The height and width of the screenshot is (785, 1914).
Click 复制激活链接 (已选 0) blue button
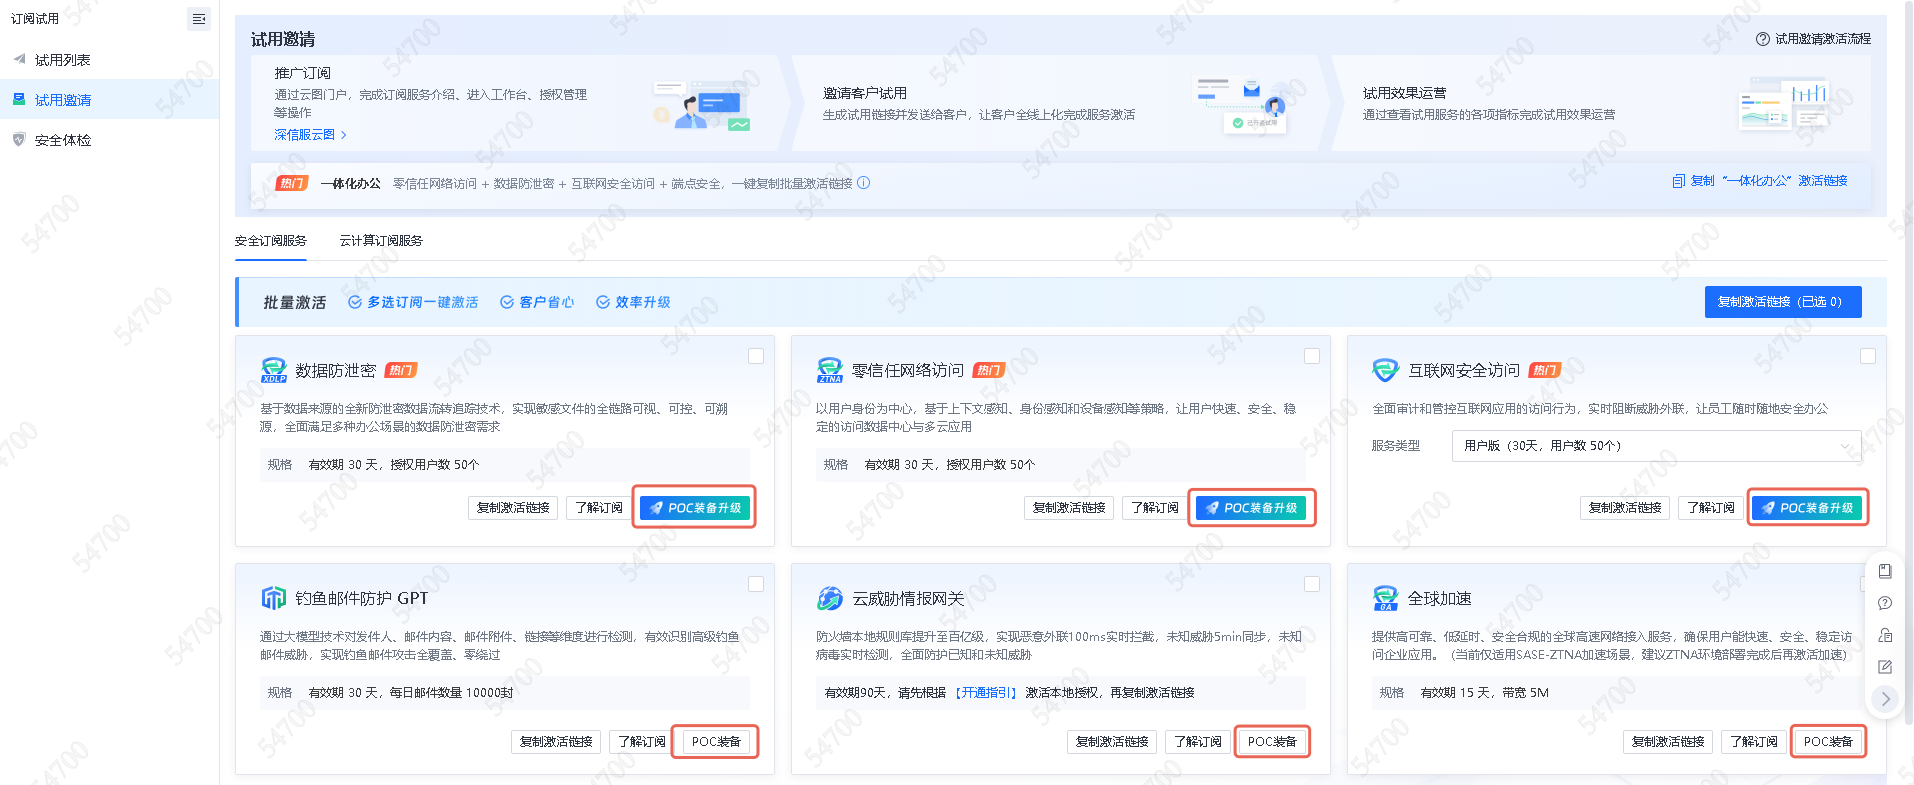coord(1782,302)
